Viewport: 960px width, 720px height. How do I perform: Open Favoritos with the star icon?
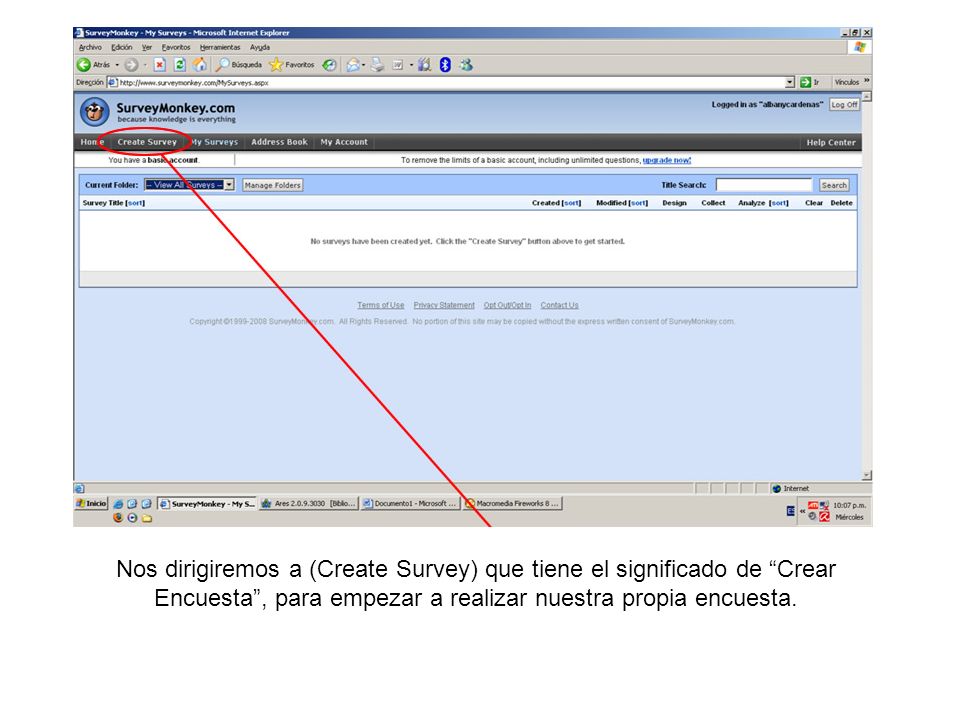point(276,65)
